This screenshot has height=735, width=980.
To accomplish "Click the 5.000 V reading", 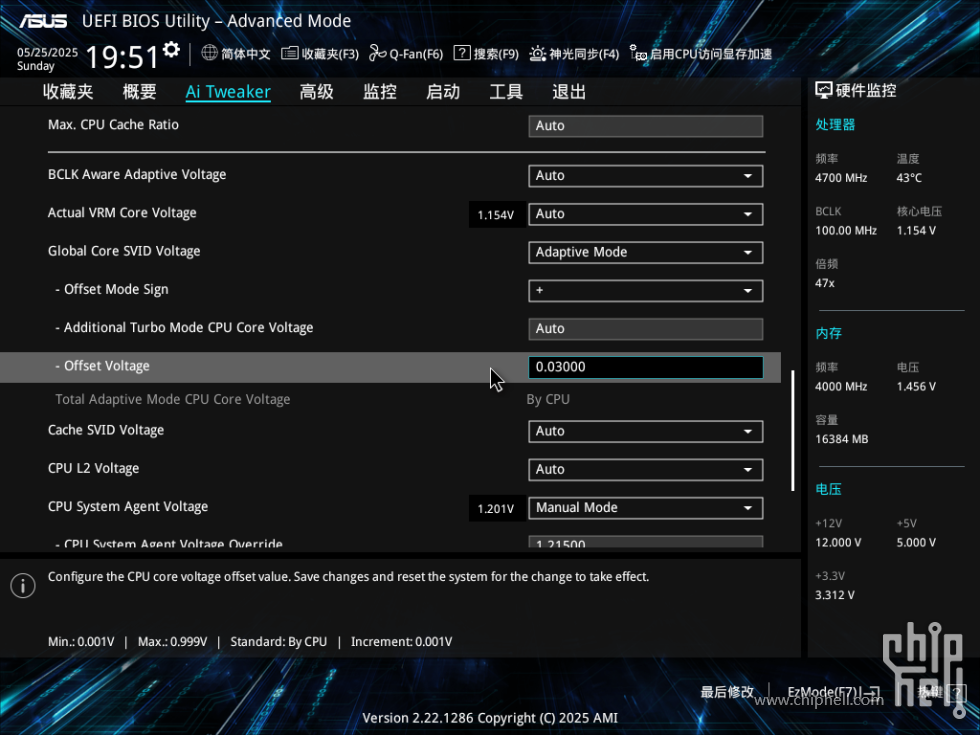I will pos(916,542).
